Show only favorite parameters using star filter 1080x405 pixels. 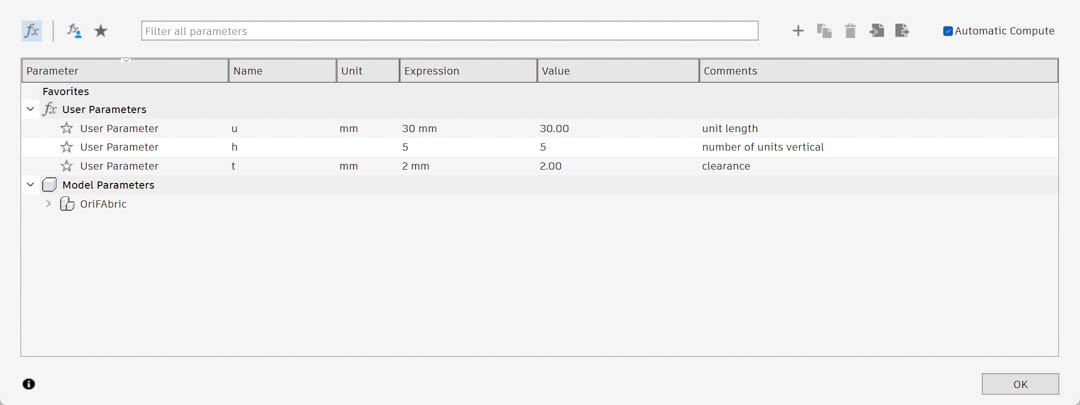point(101,31)
